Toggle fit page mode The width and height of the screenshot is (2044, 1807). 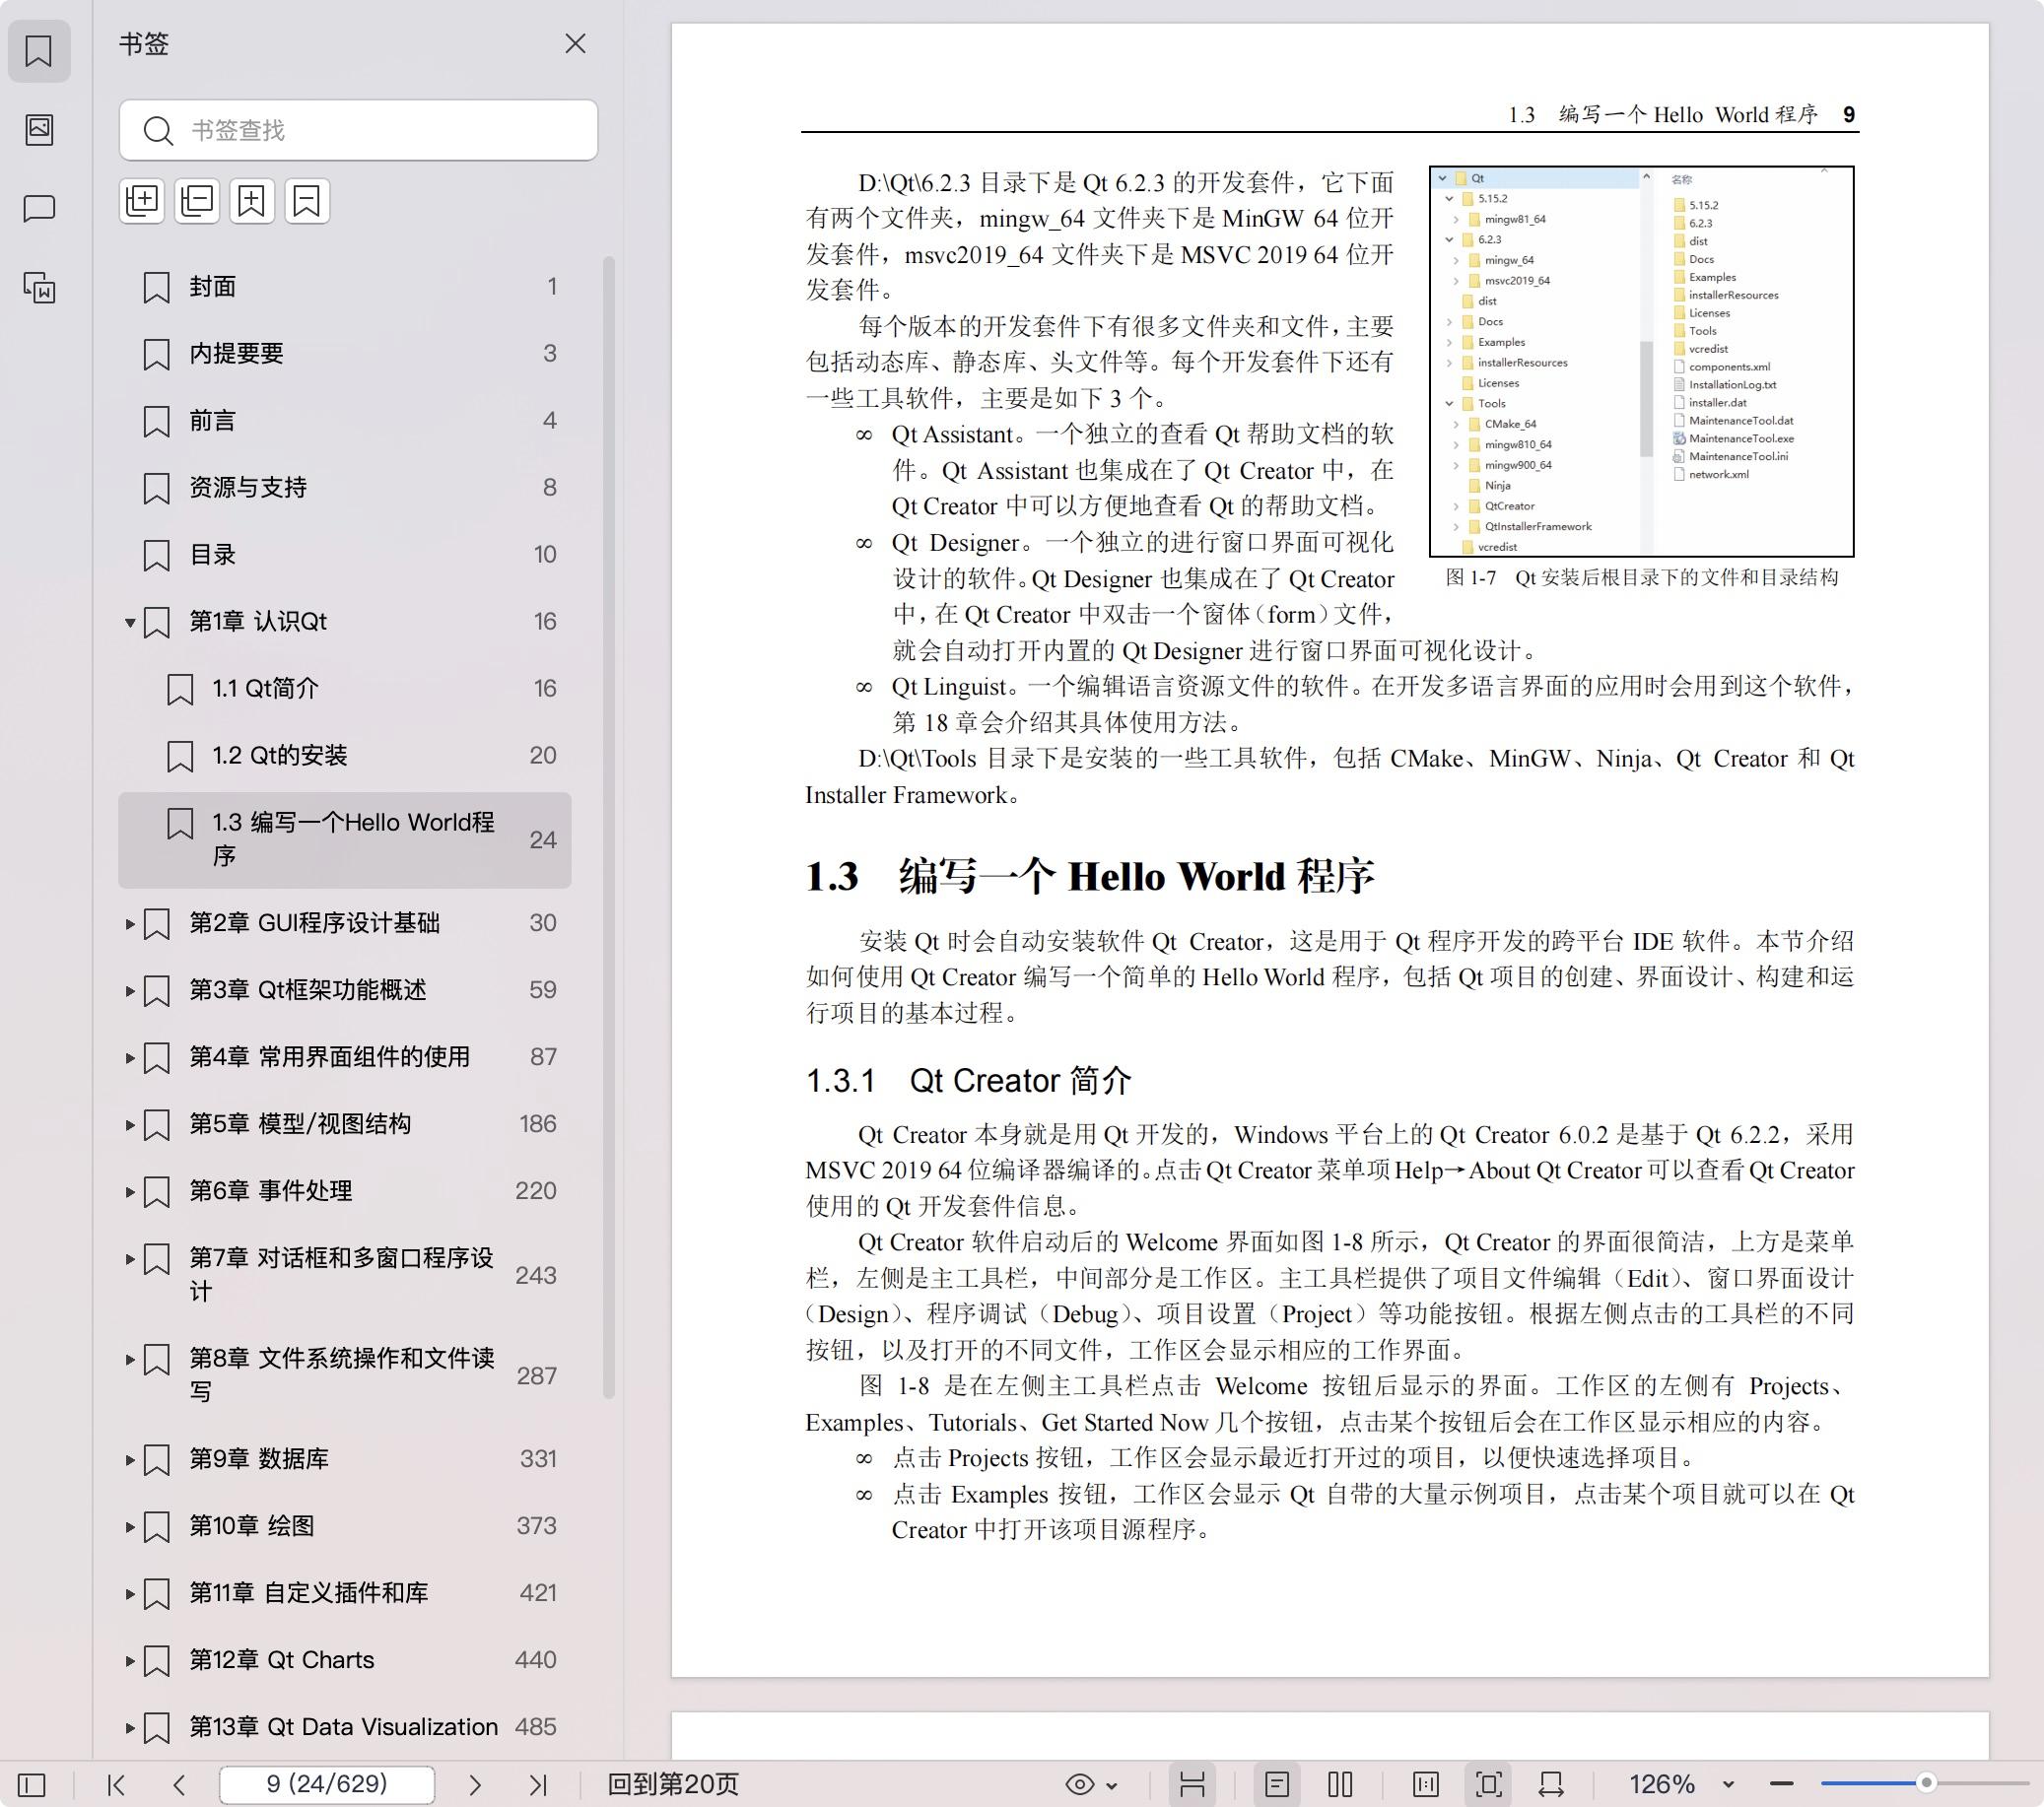tap(1489, 1785)
